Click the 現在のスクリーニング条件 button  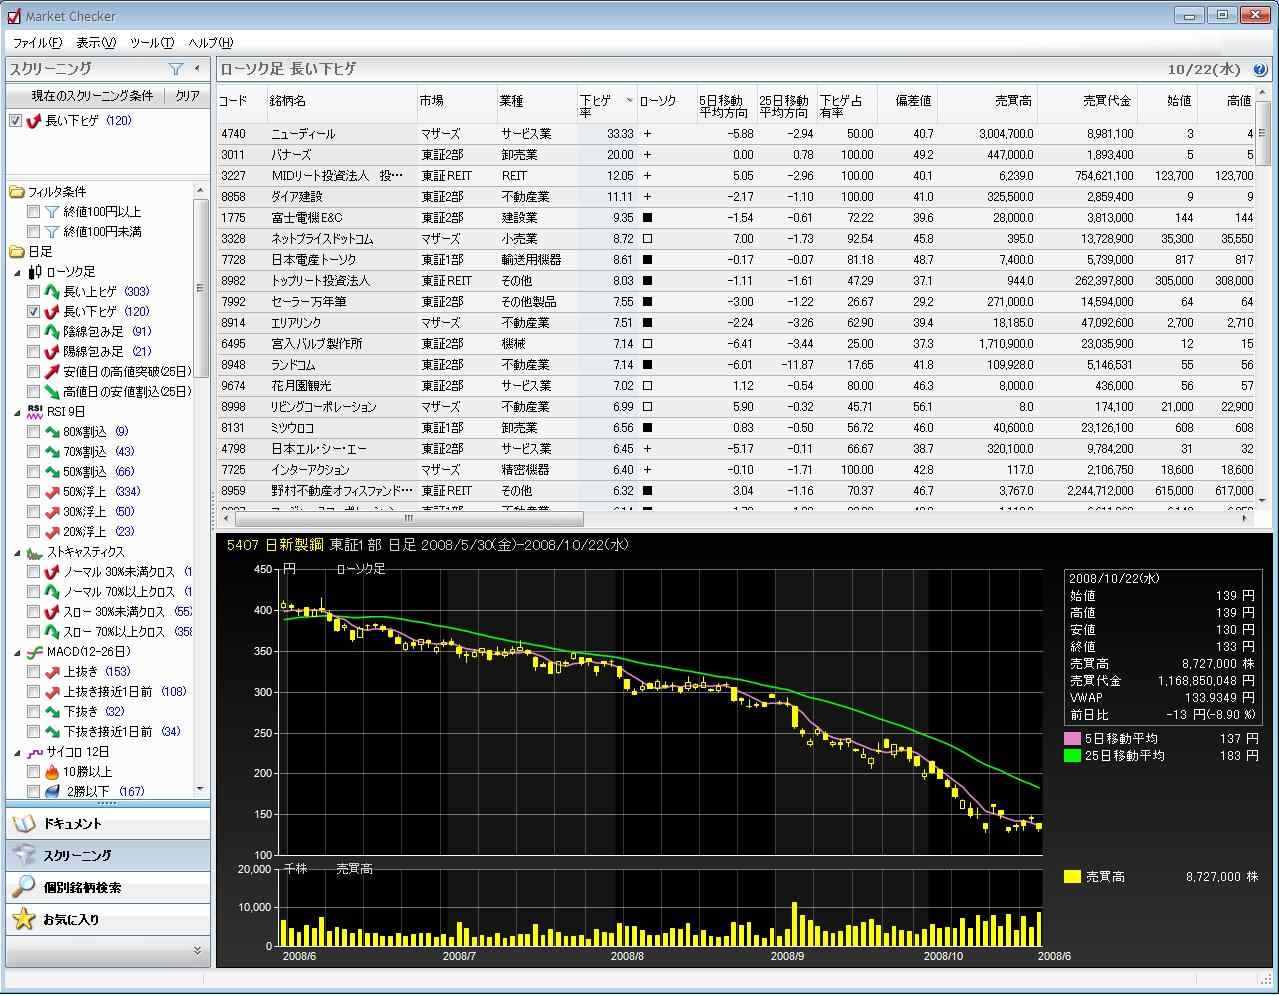click(x=87, y=96)
